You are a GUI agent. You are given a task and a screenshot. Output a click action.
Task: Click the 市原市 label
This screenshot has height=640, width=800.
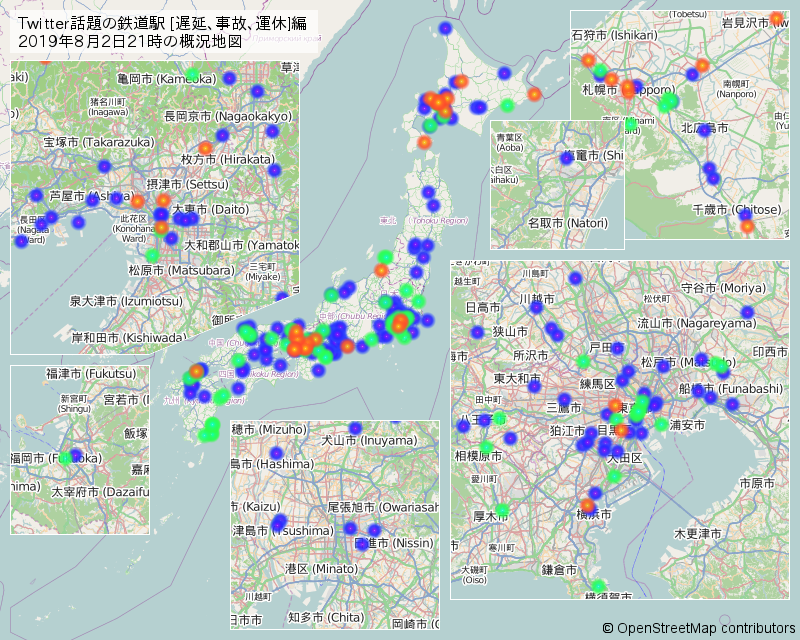757,483
